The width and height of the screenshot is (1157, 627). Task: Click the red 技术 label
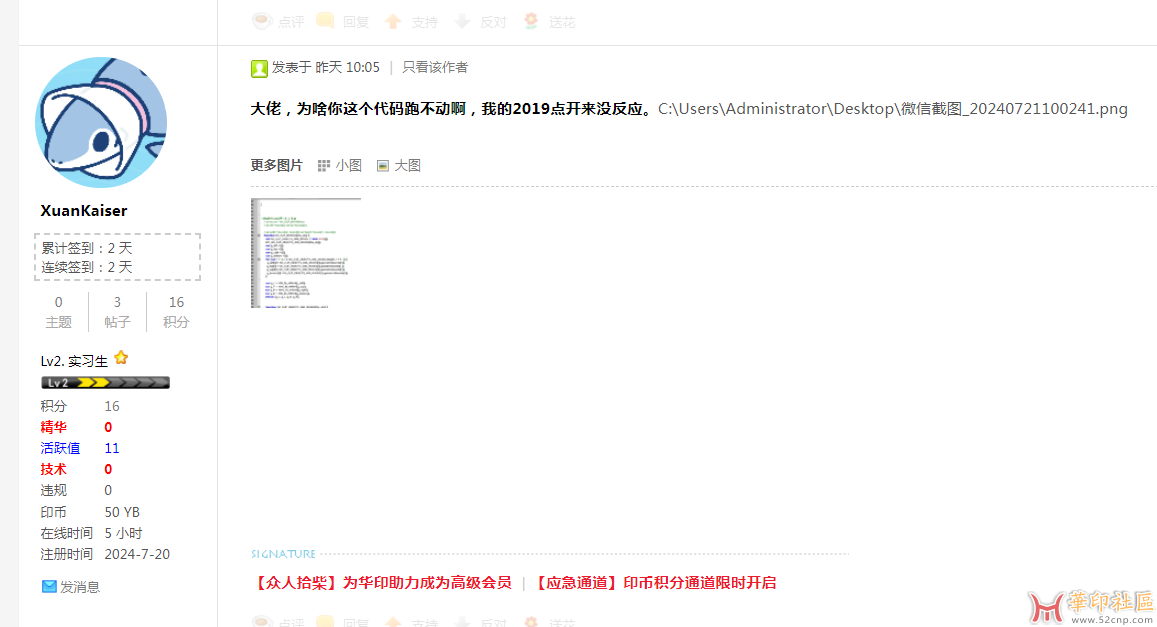coord(53,469)
